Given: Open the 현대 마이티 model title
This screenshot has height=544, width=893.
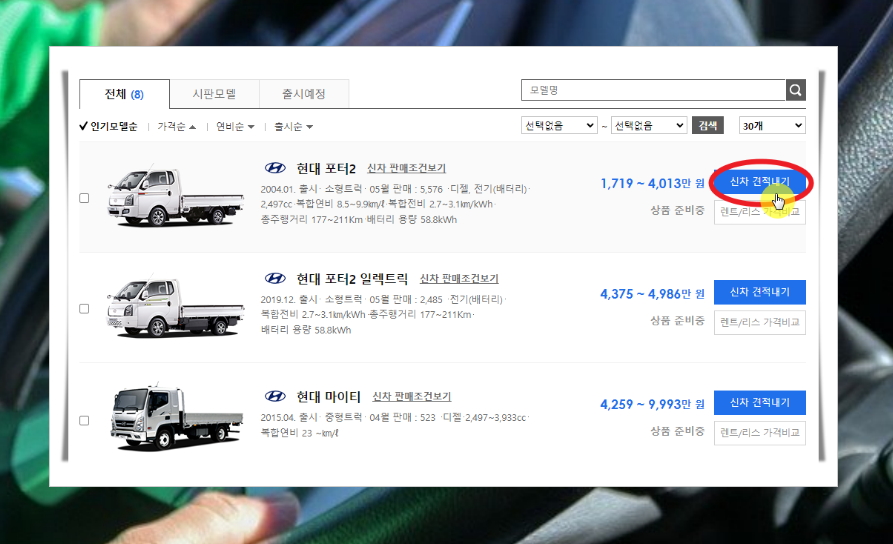Looking at the screenshot, I should (x=329, y=396).
